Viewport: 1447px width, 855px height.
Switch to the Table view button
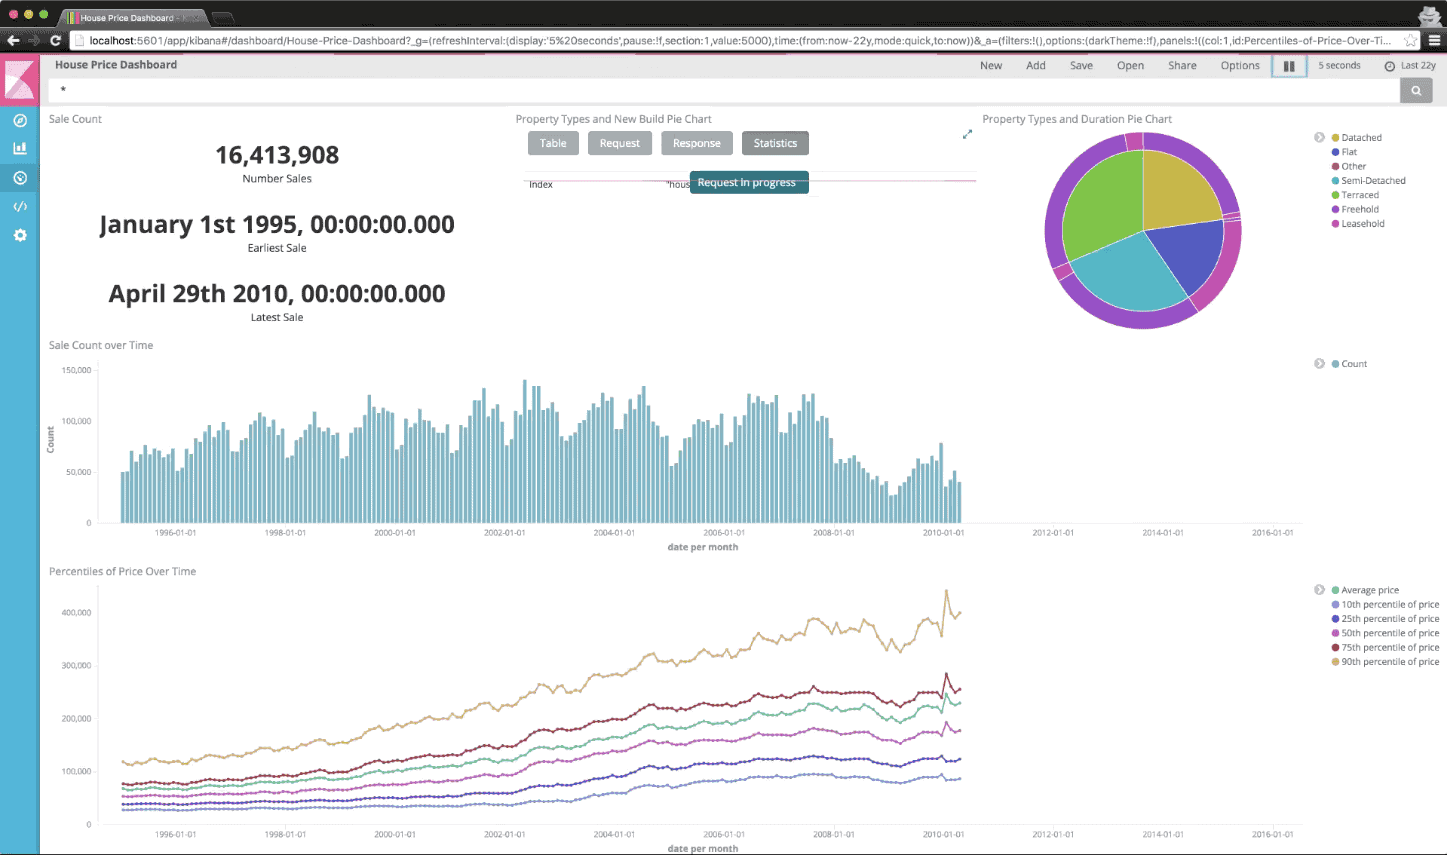pos(553,143)
